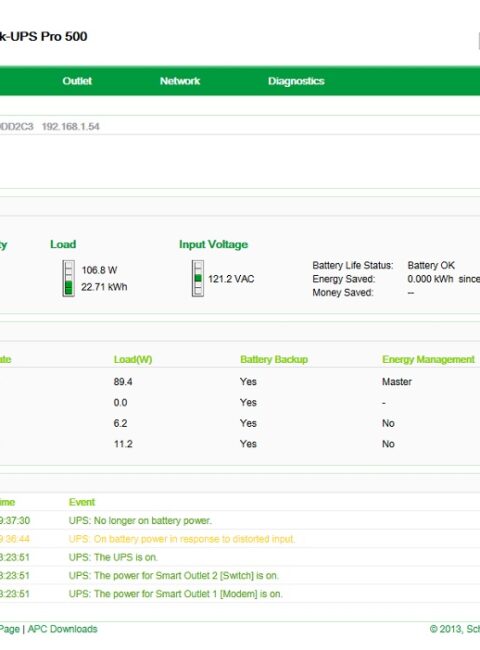The height and width of the screenshot is (650, 480).
Task: Open the Diagnostics tab
Action: [x=296, y=81]
